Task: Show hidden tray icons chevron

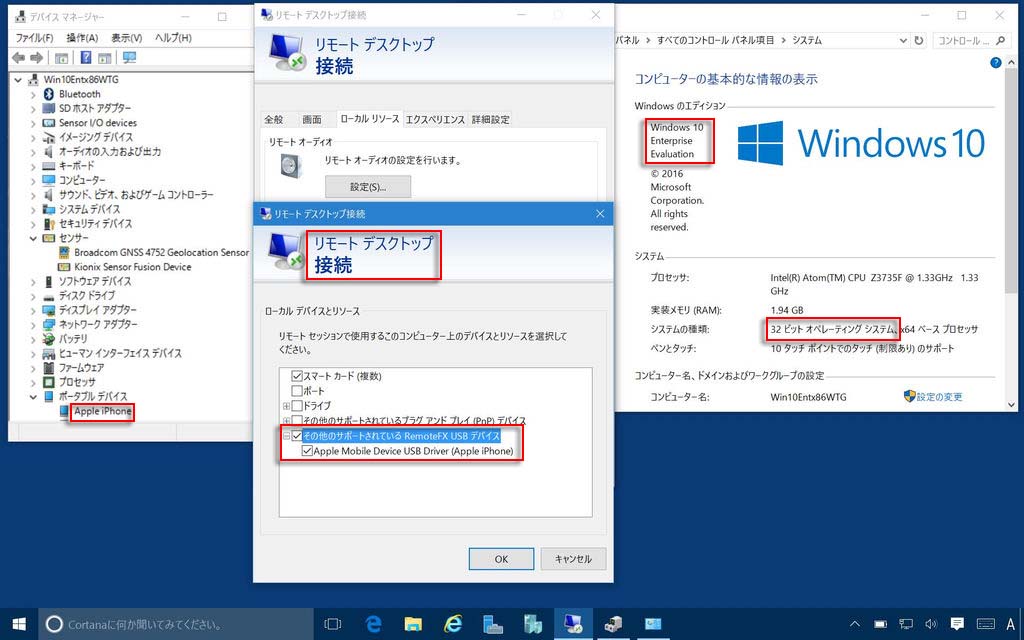Action: click(855, 624)
